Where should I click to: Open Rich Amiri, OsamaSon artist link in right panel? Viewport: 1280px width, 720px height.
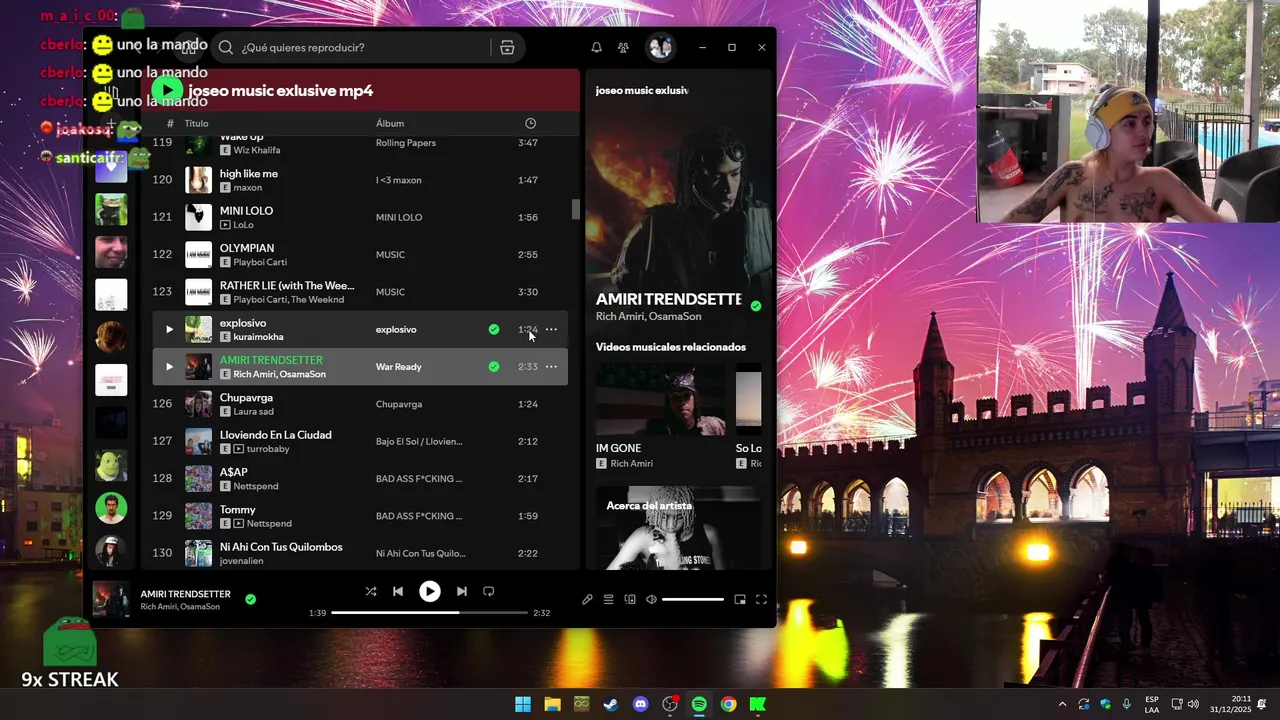(649, 316)
